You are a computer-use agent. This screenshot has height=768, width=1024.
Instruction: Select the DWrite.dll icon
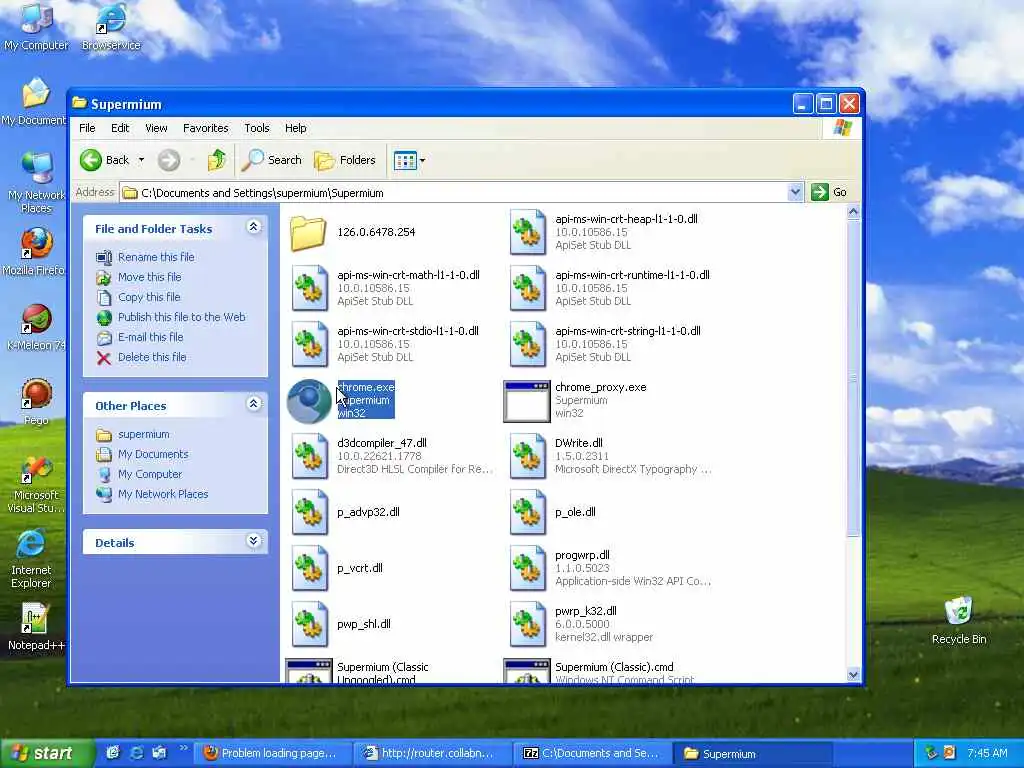[528, 456]
